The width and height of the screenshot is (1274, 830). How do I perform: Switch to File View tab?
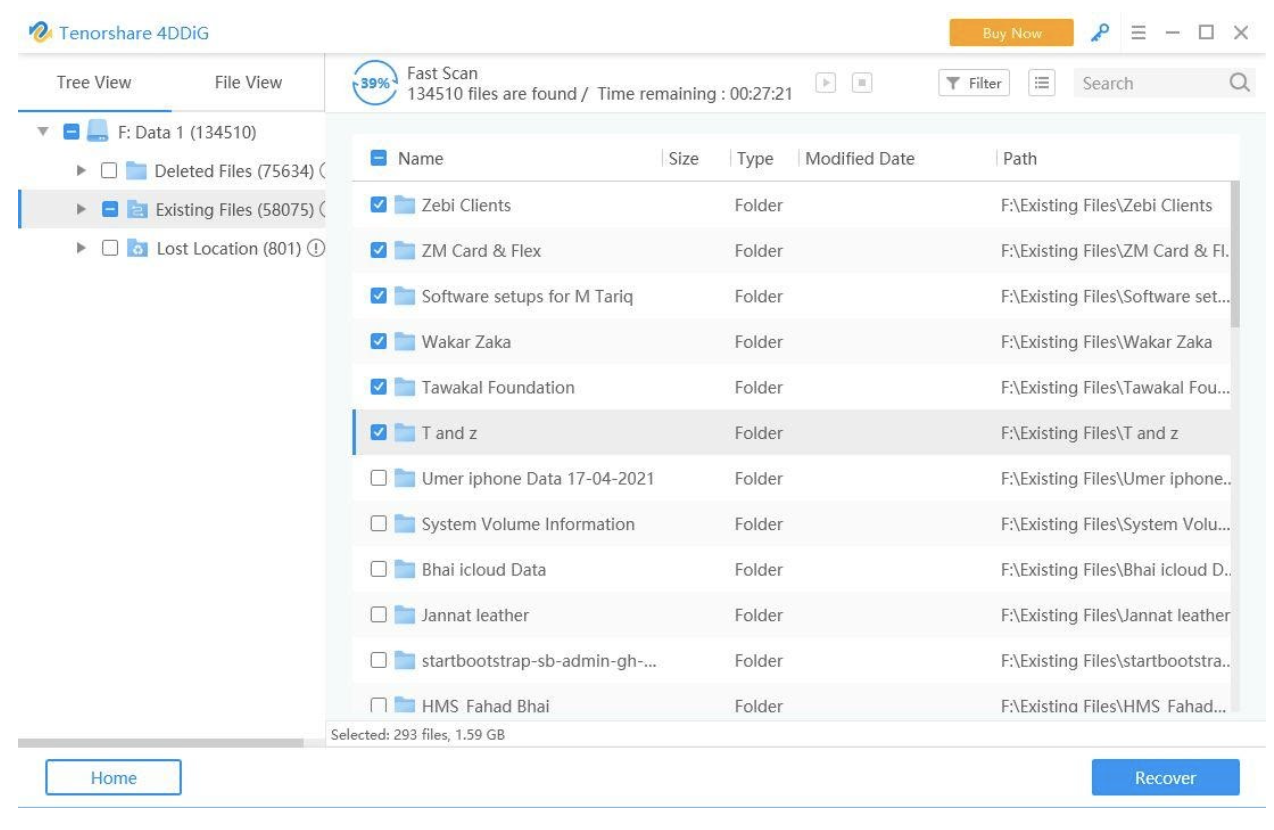tap(248, 83)
